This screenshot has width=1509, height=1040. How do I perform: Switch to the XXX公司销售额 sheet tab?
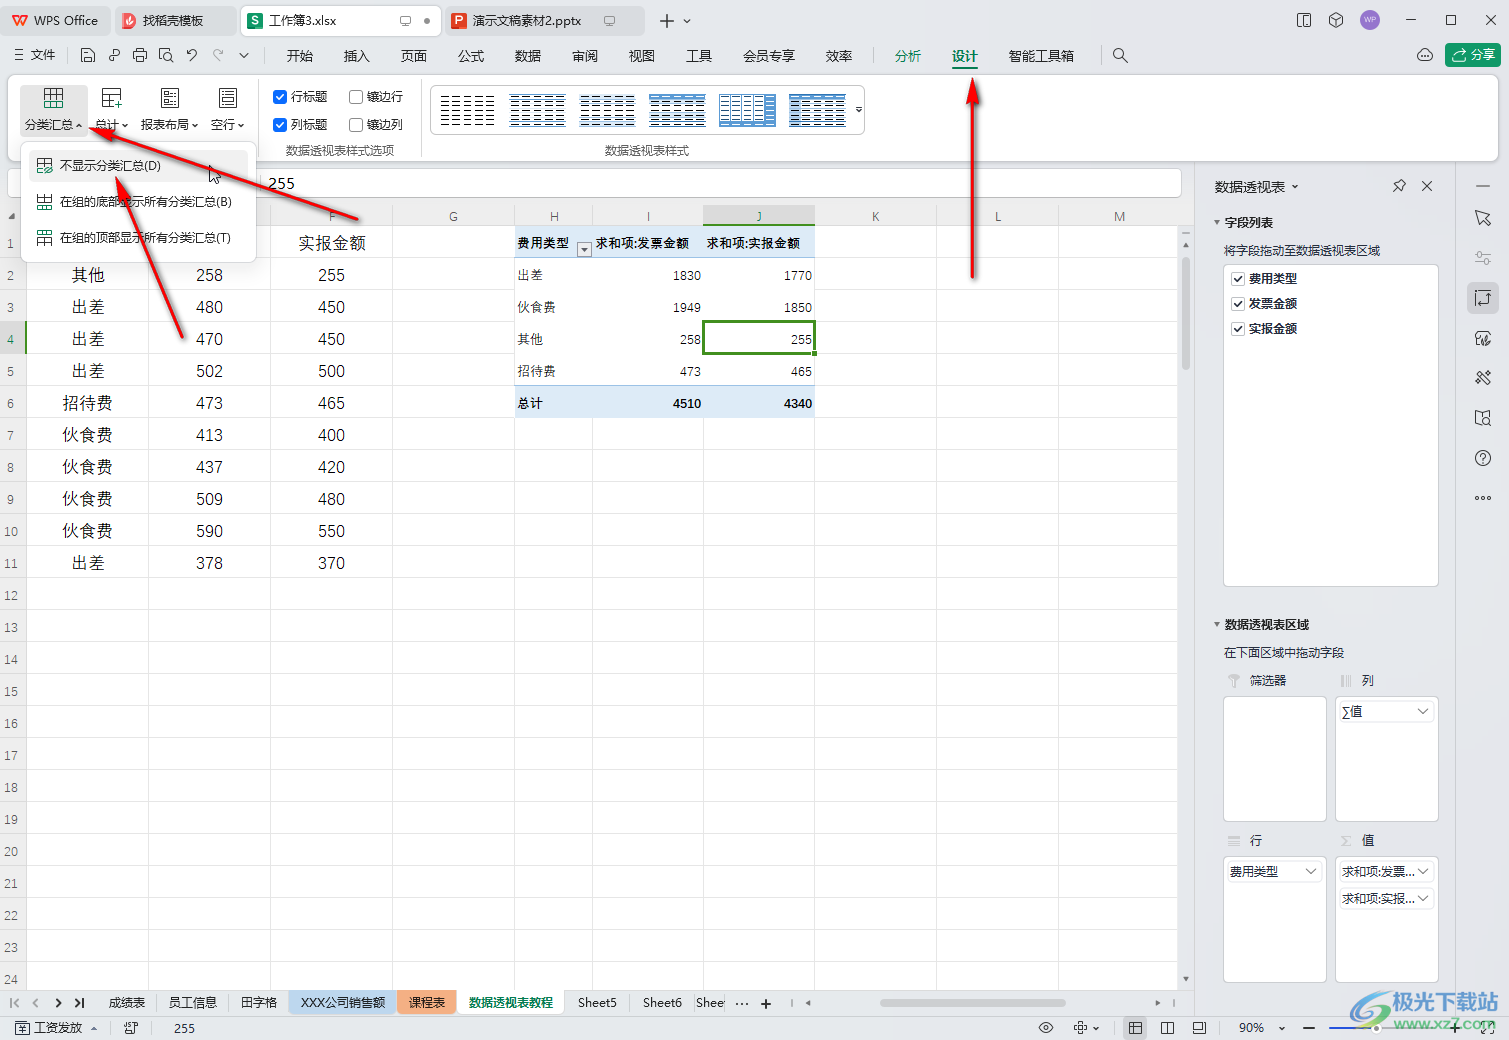coord(343,1002)
